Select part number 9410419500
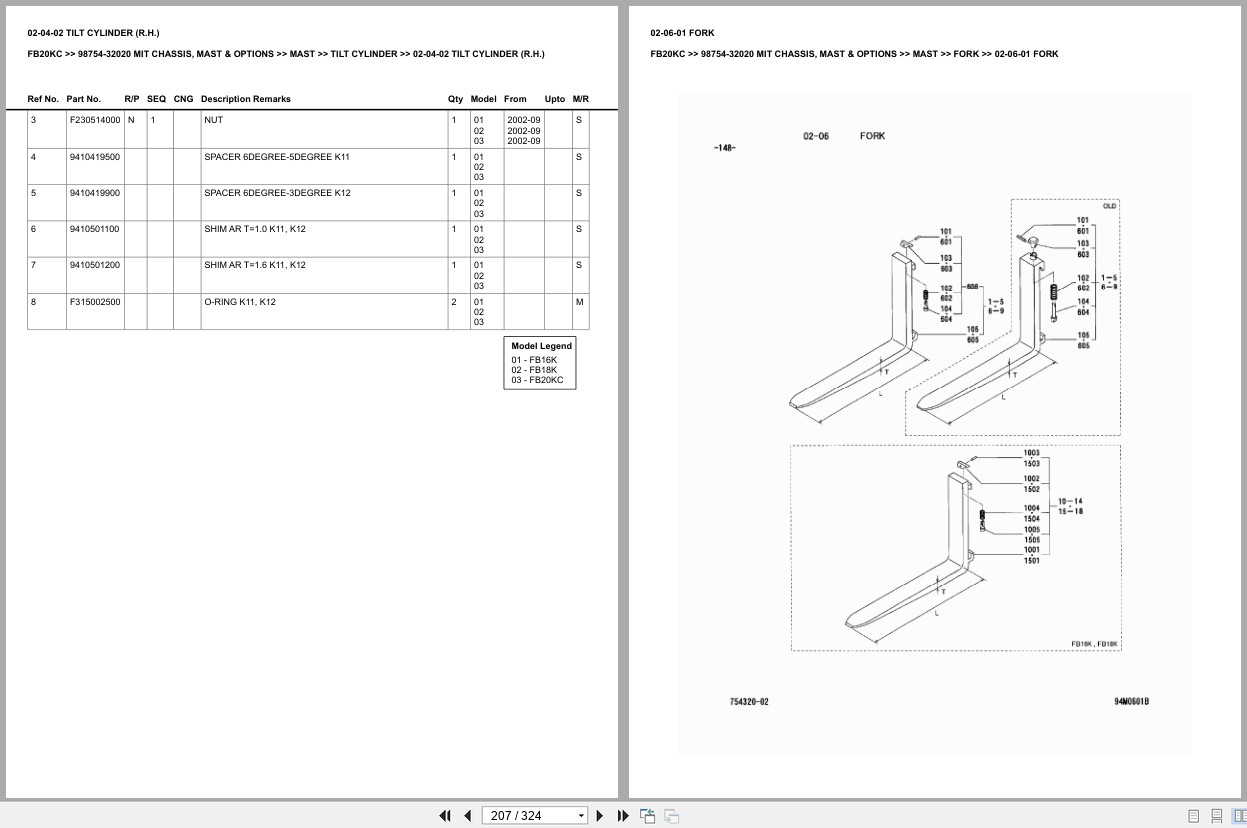This screenshot has height=828, width=1247. pos(95,157)
